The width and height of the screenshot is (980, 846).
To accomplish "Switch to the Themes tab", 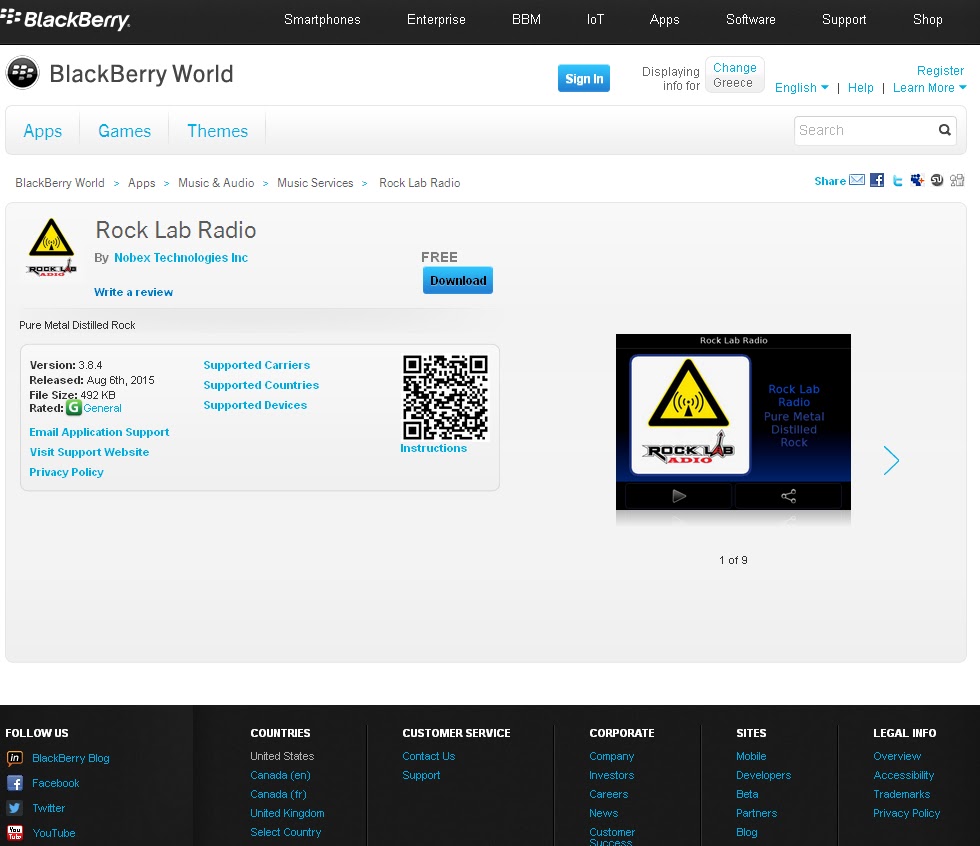I will (x=218, y=131).
